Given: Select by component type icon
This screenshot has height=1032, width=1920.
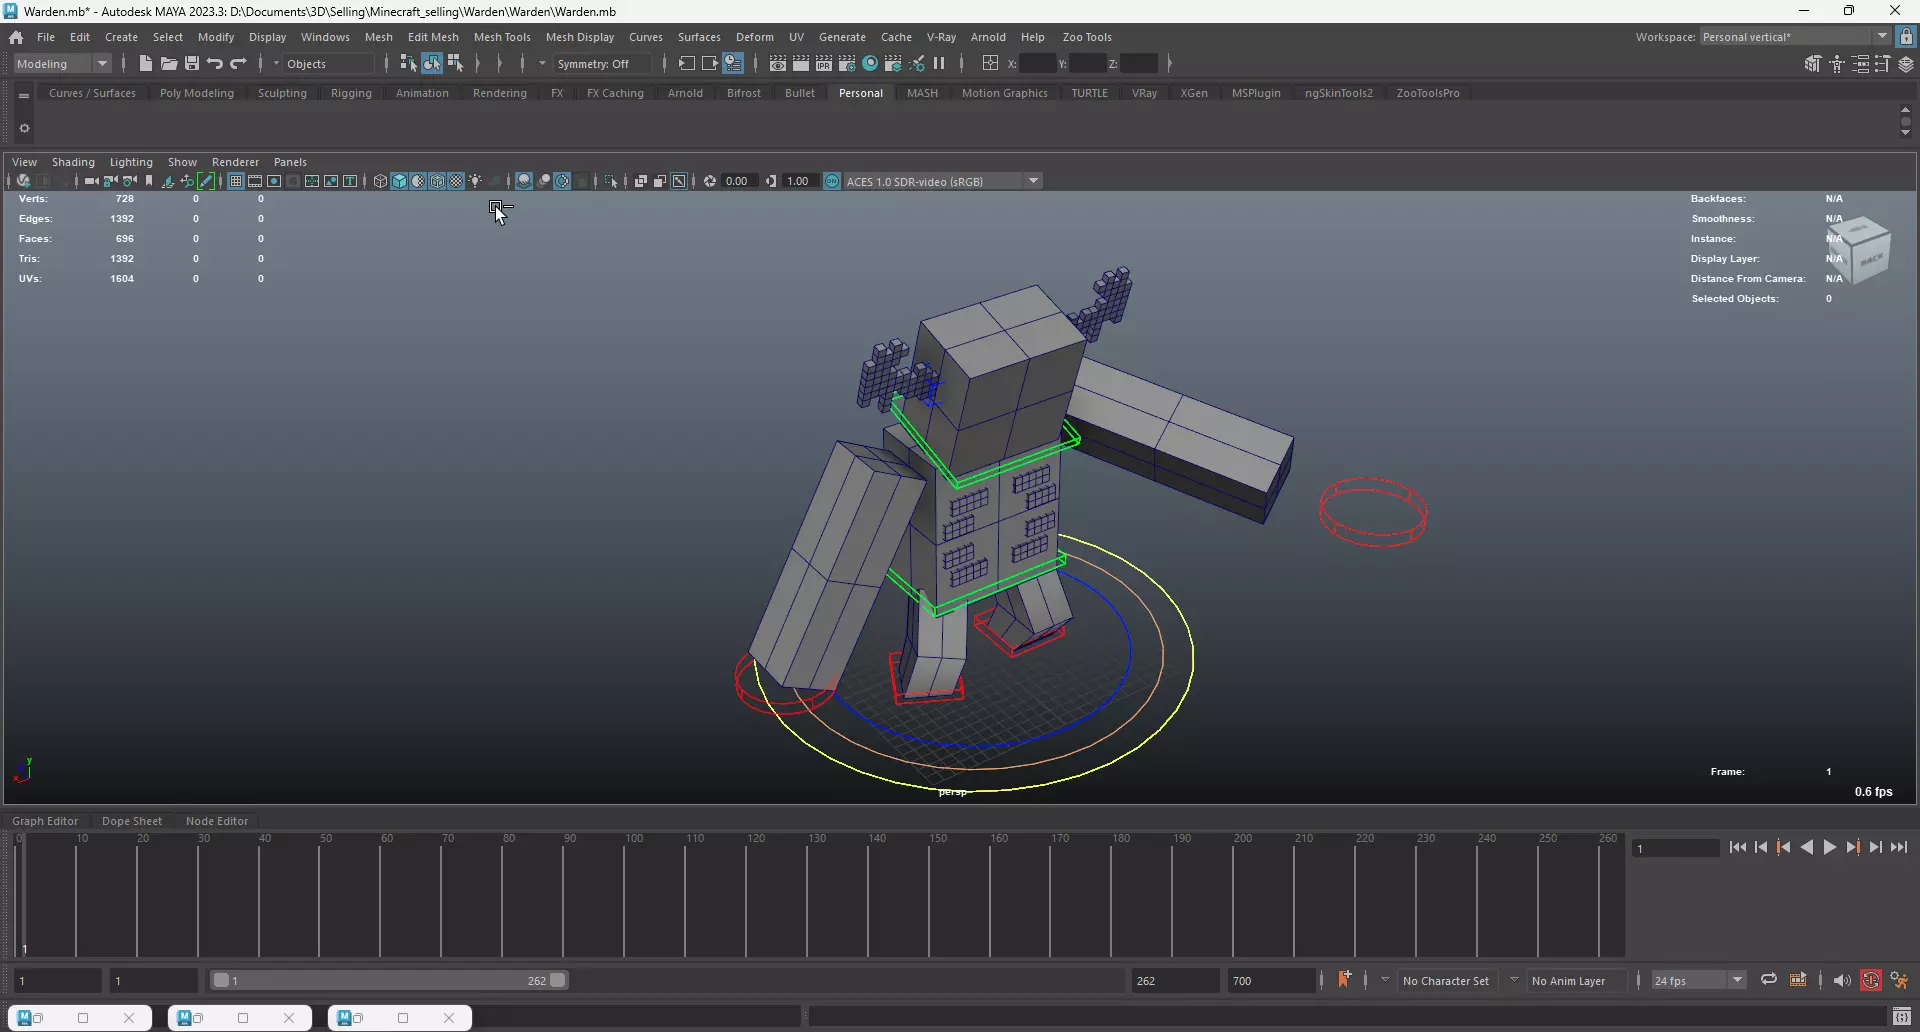Looking at the screenshot, I should point(455,63).
